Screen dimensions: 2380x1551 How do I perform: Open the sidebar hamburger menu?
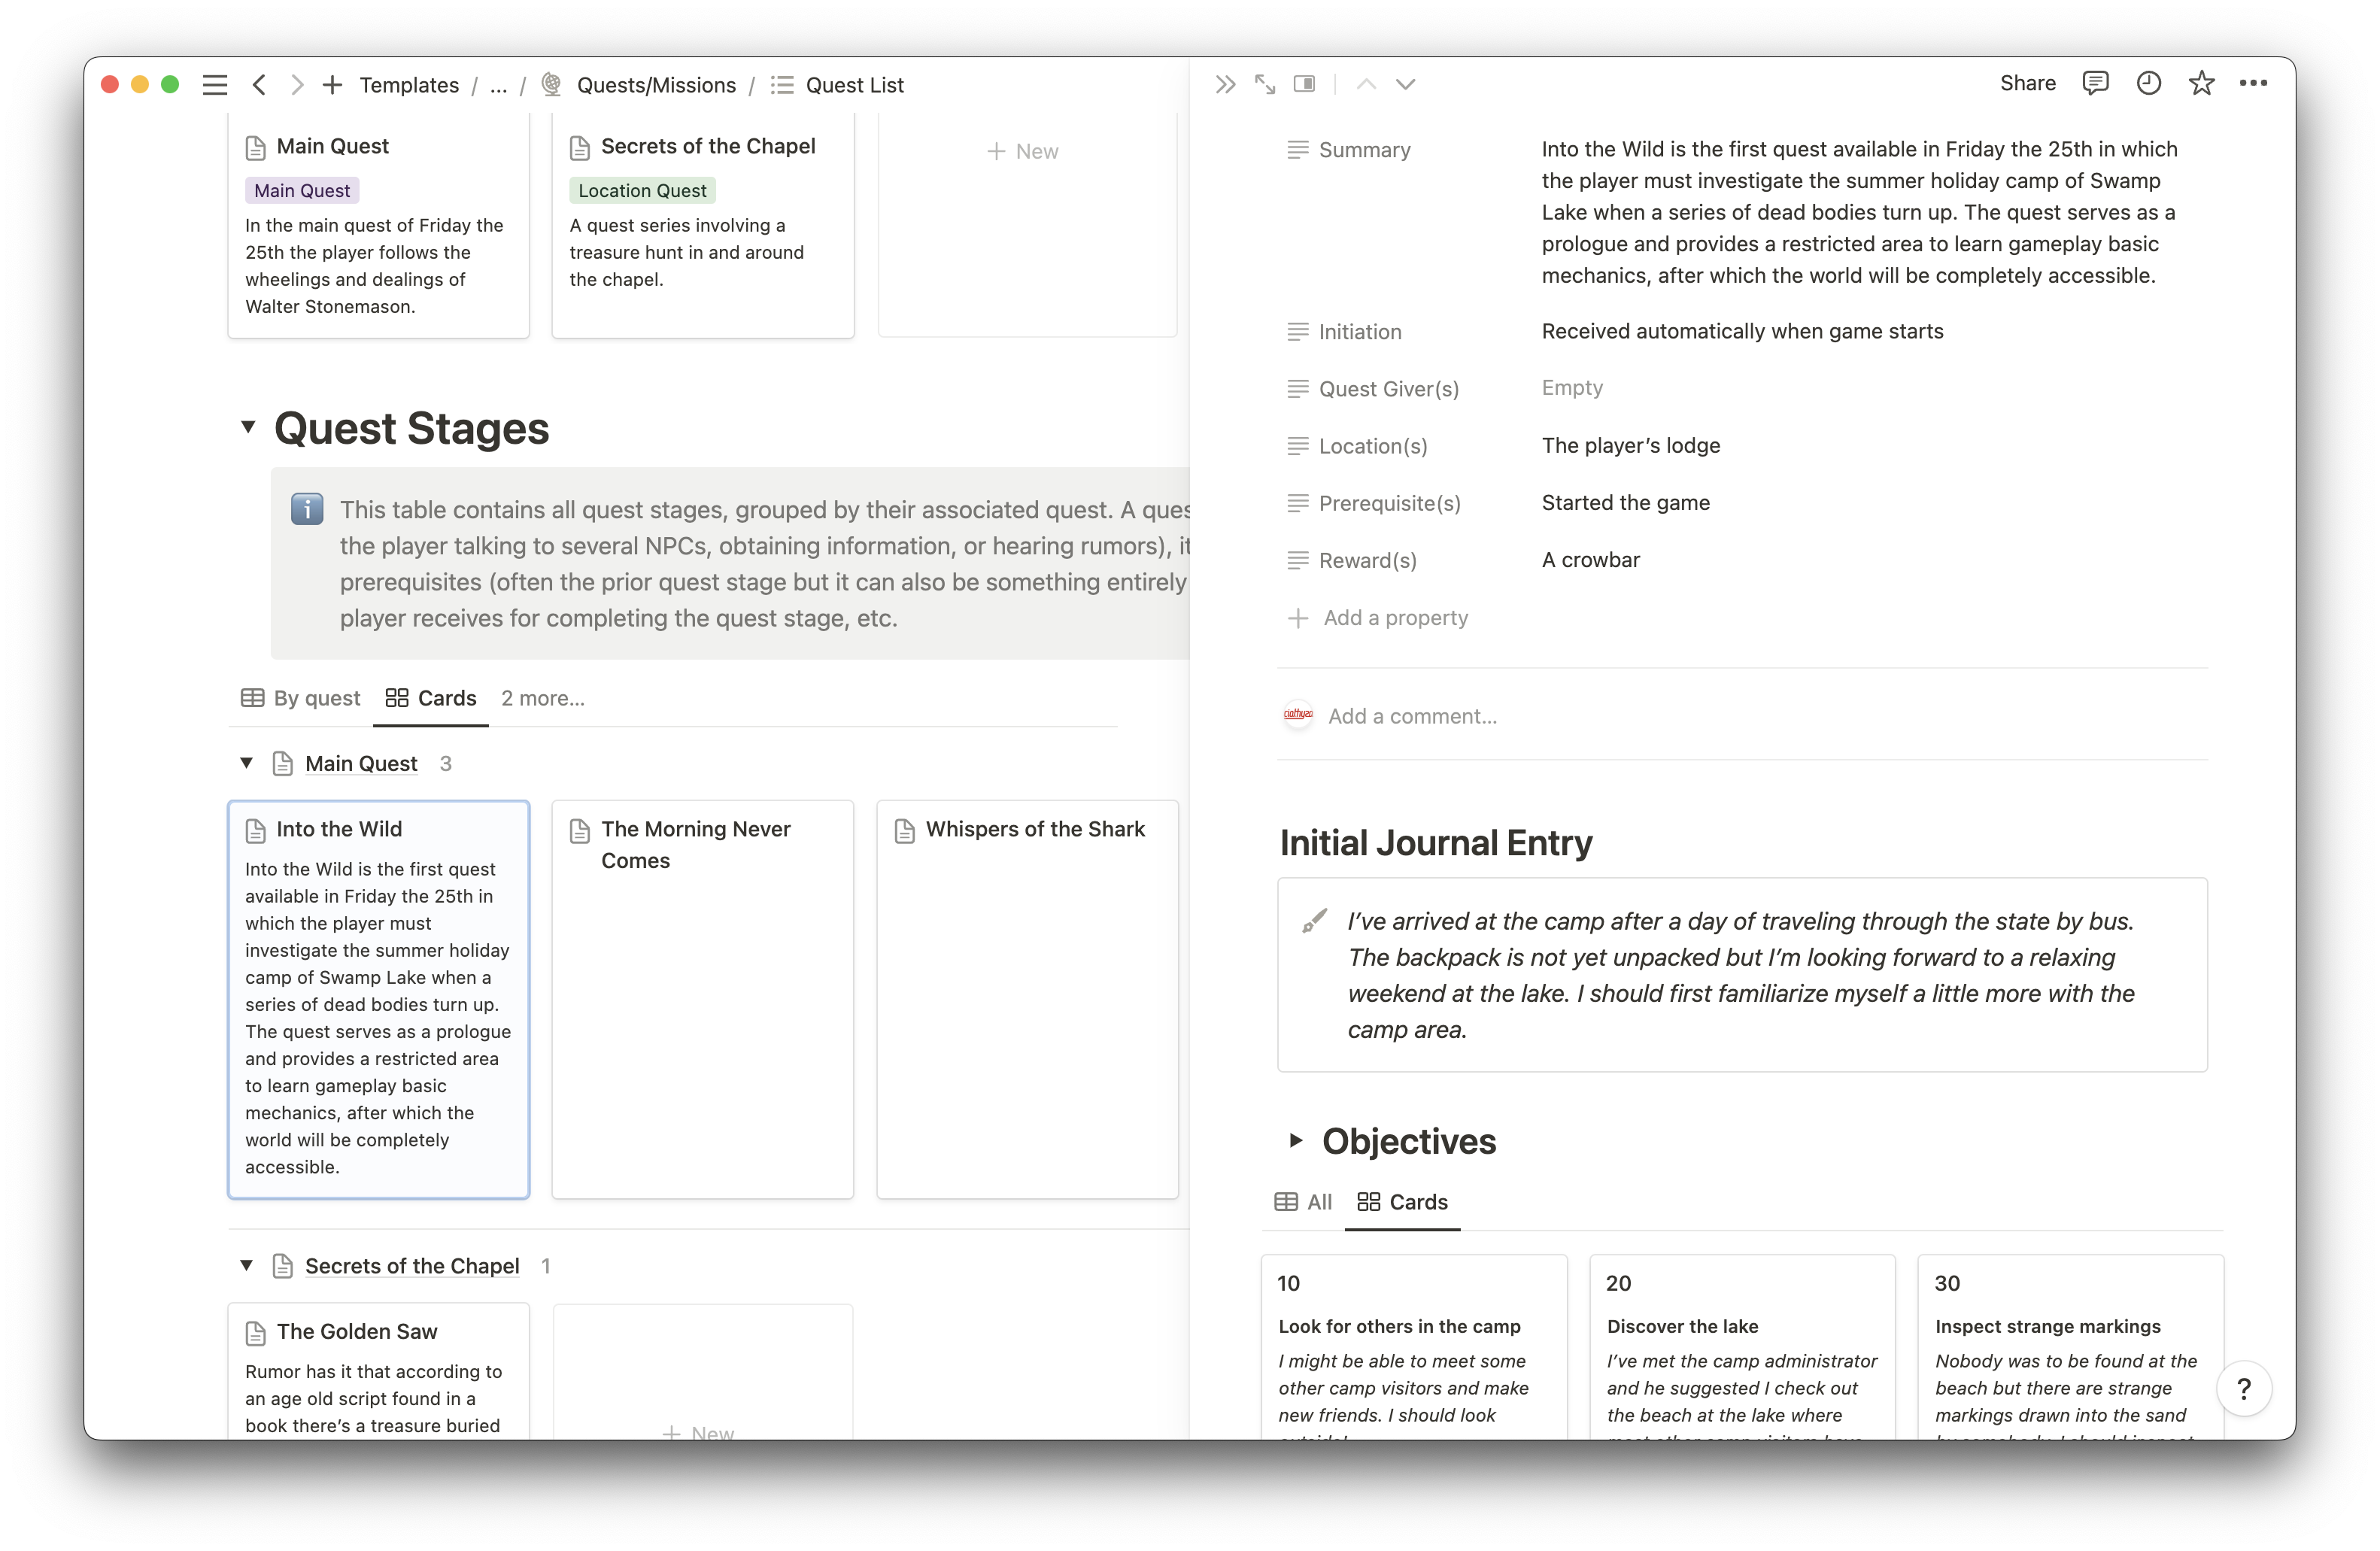214,84
